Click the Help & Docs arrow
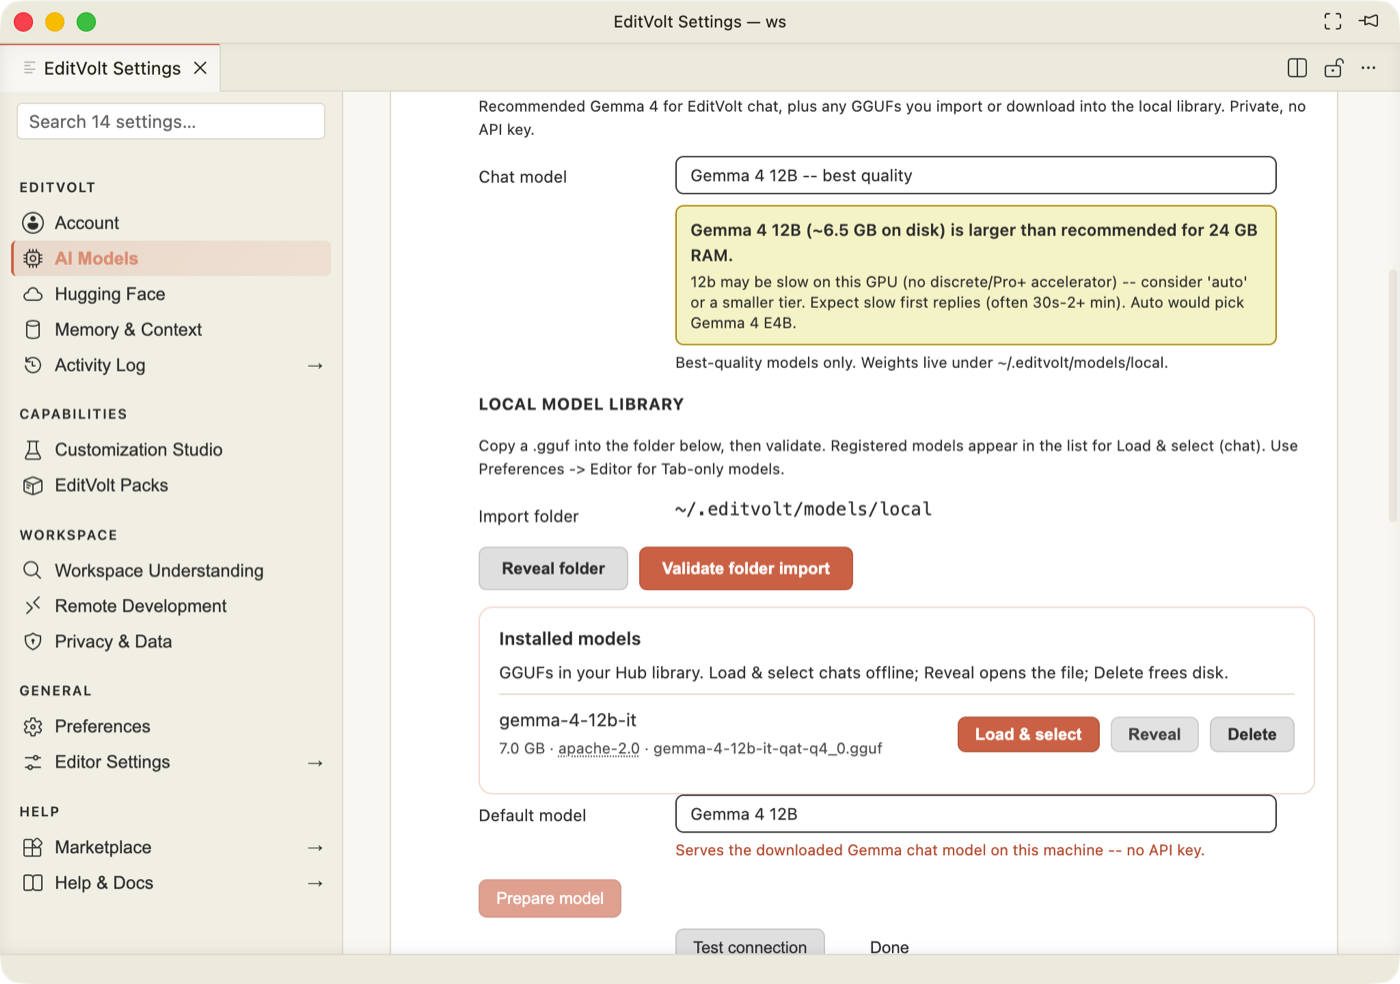 tap(315, 884)
